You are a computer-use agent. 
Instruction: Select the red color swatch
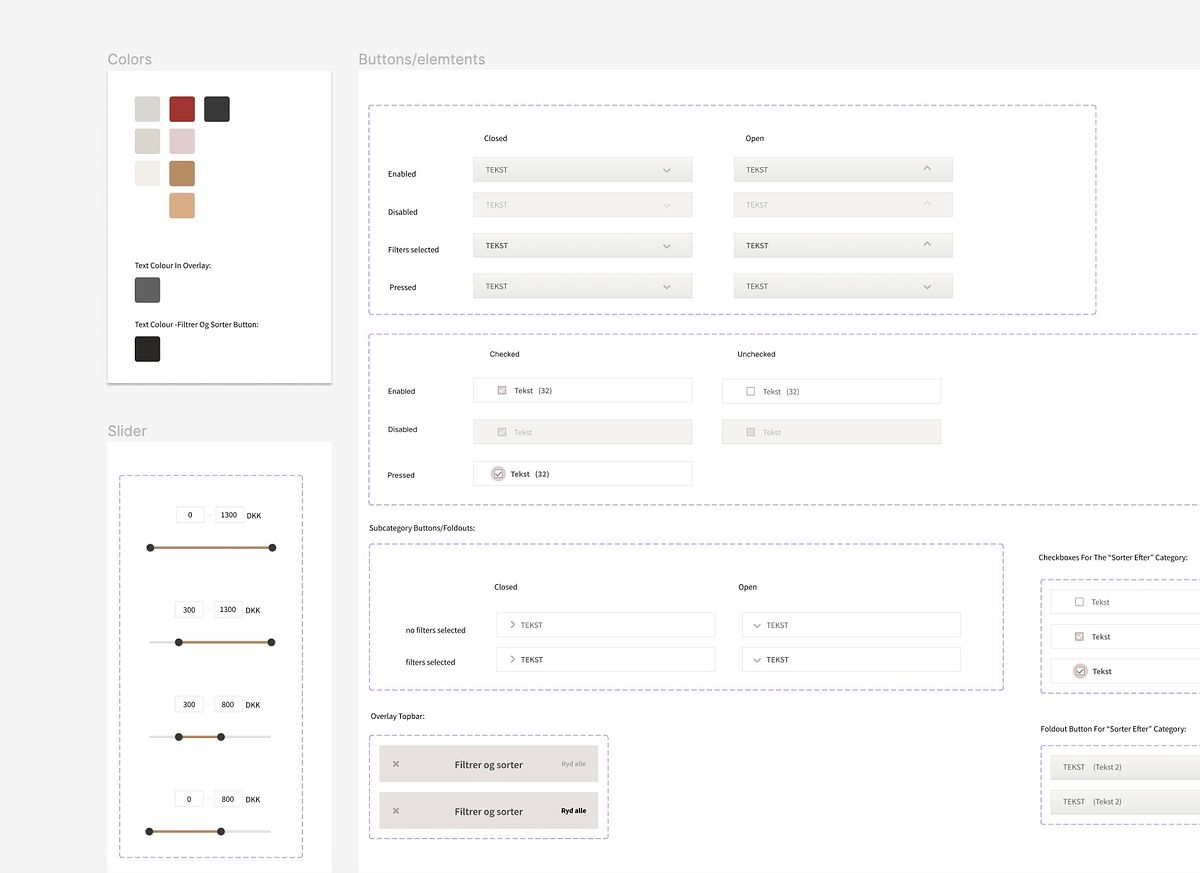tap(182, 109)
